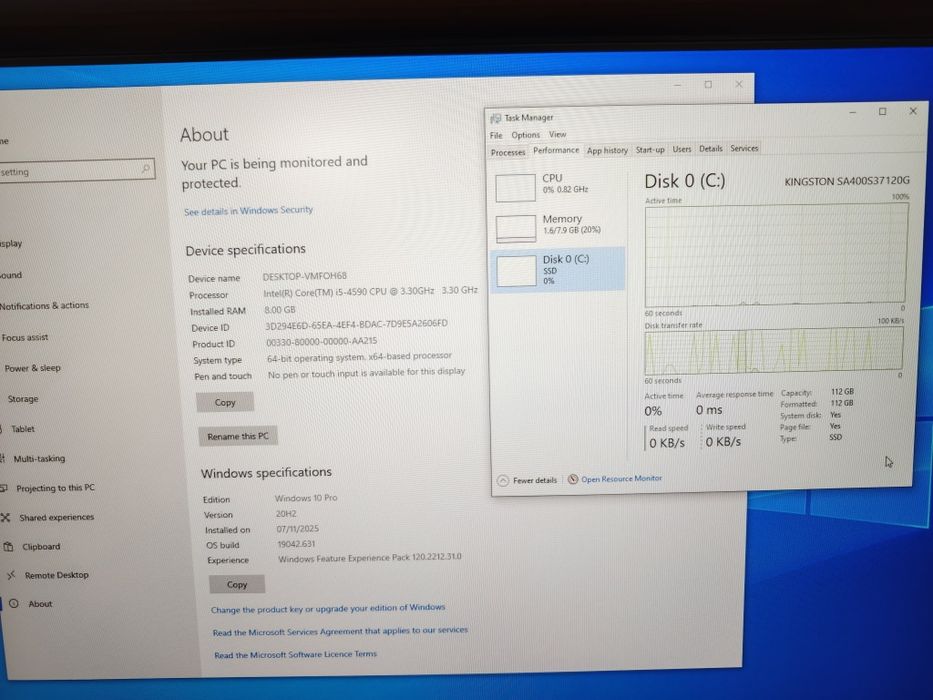Minimize the Task Manager window
This screenshot has height=700, width=933.
852,112
